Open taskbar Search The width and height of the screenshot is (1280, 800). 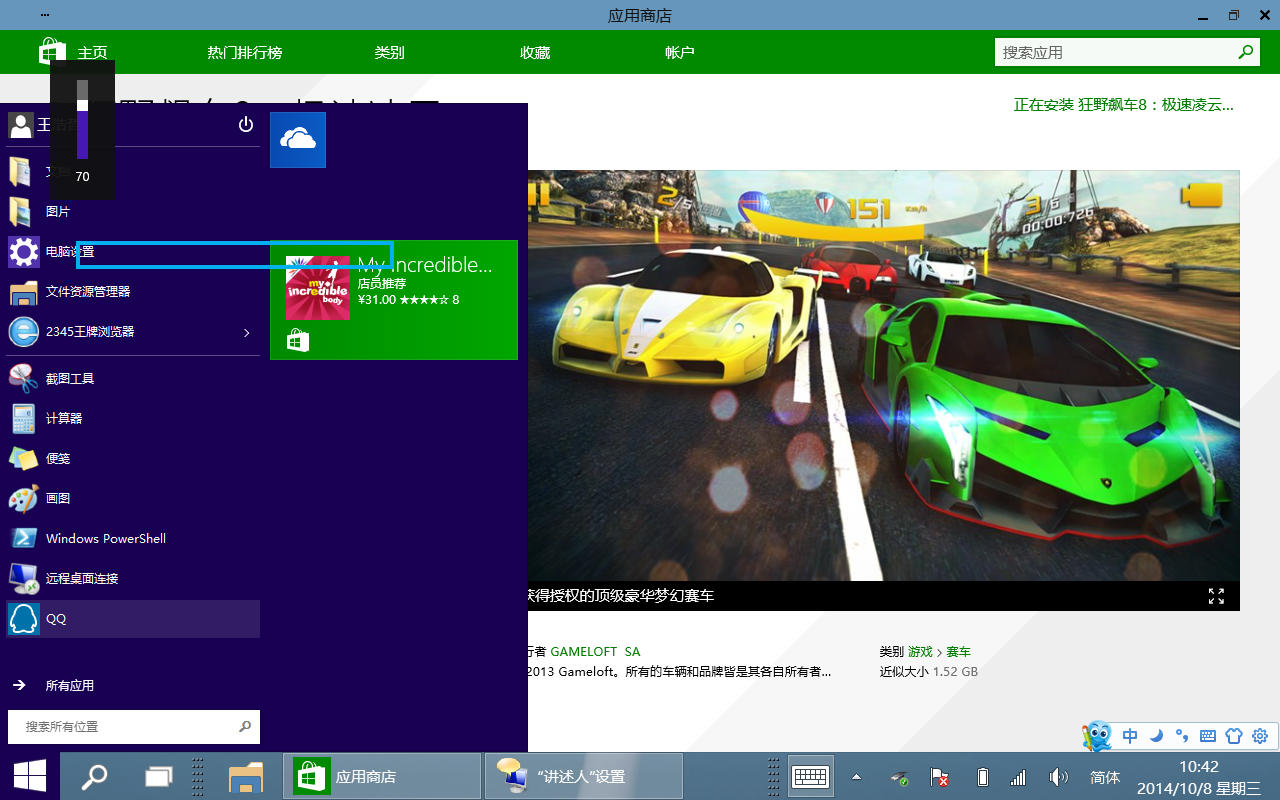(94, 776)
